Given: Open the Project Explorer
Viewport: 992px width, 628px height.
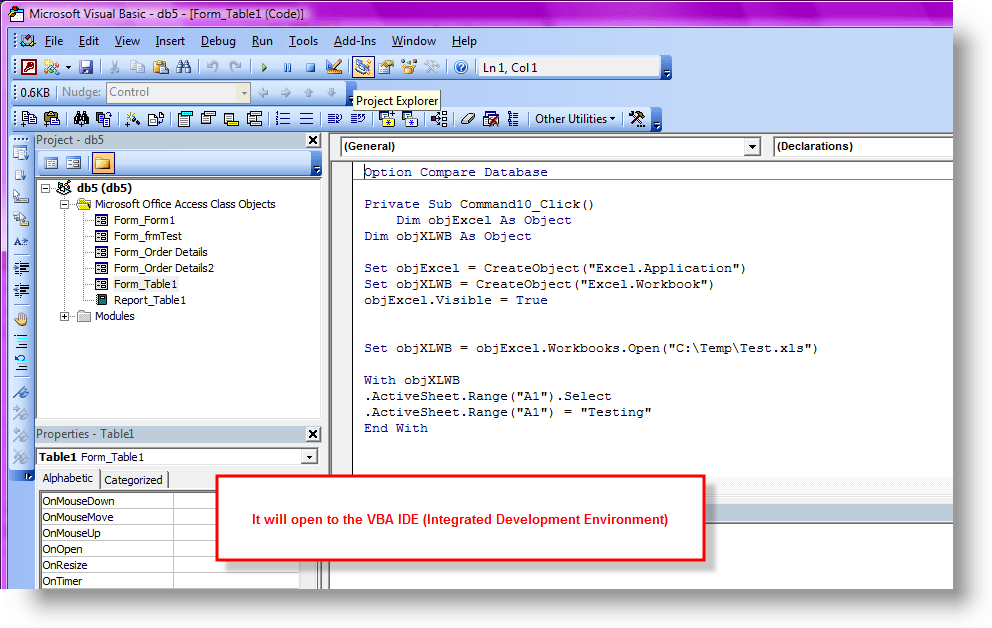Looking at the screenshot, I should pos(364,67).
